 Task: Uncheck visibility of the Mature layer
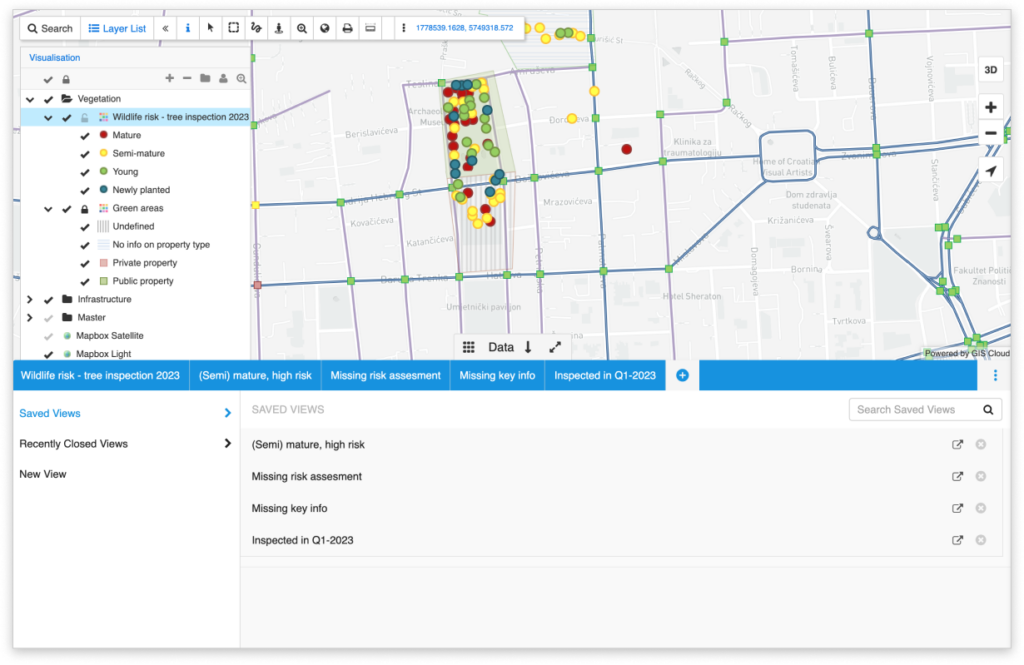[84, 134]
